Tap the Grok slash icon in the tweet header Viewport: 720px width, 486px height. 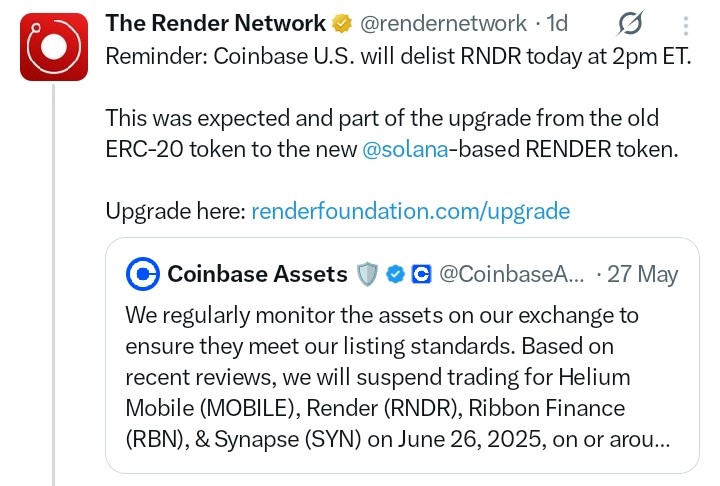click(x=630, y=23)
